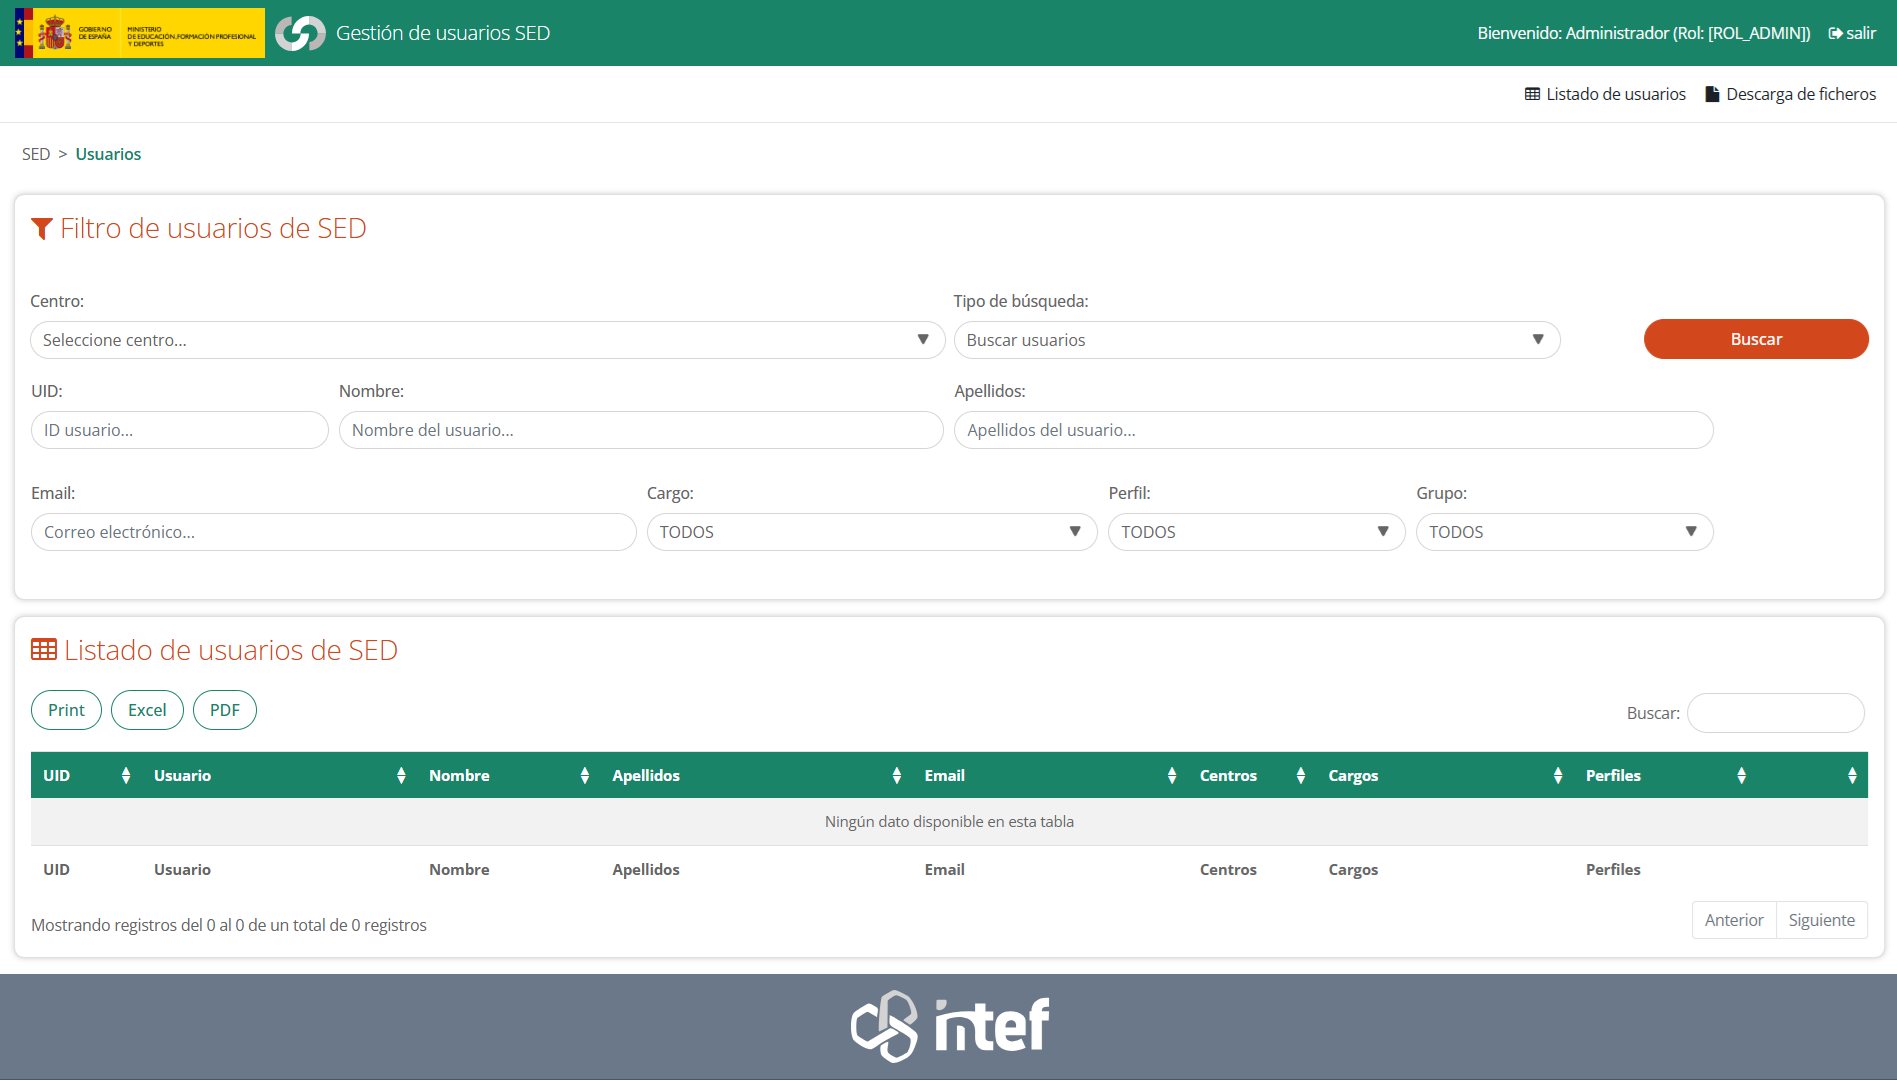1897x1080 pixels.
Task: Click the intef logo in the footer
Action: (949, 1026)
